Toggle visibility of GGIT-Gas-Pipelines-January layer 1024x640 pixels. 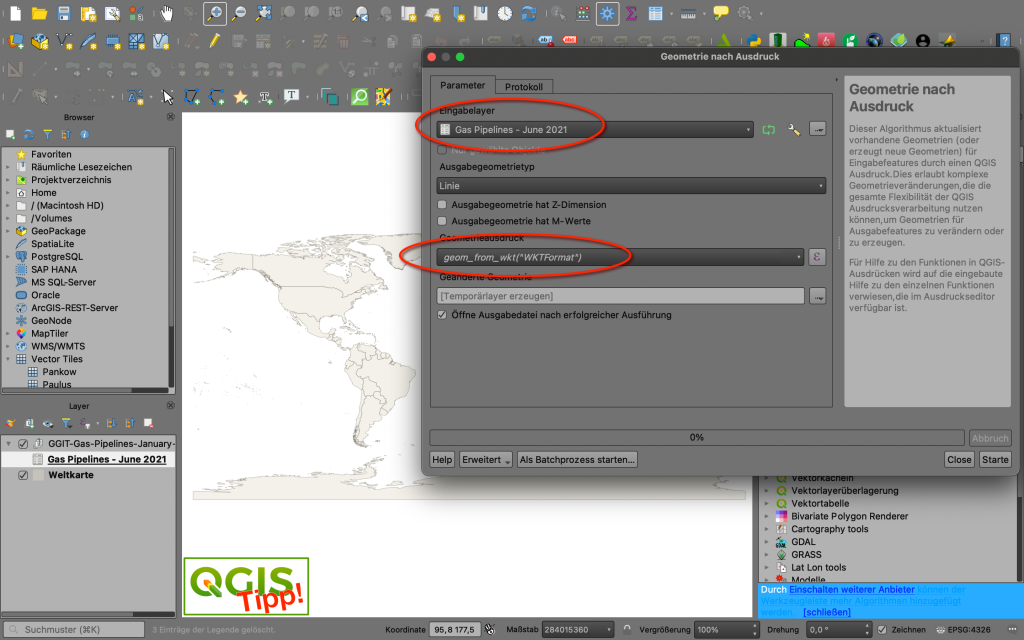coord(23,443)
